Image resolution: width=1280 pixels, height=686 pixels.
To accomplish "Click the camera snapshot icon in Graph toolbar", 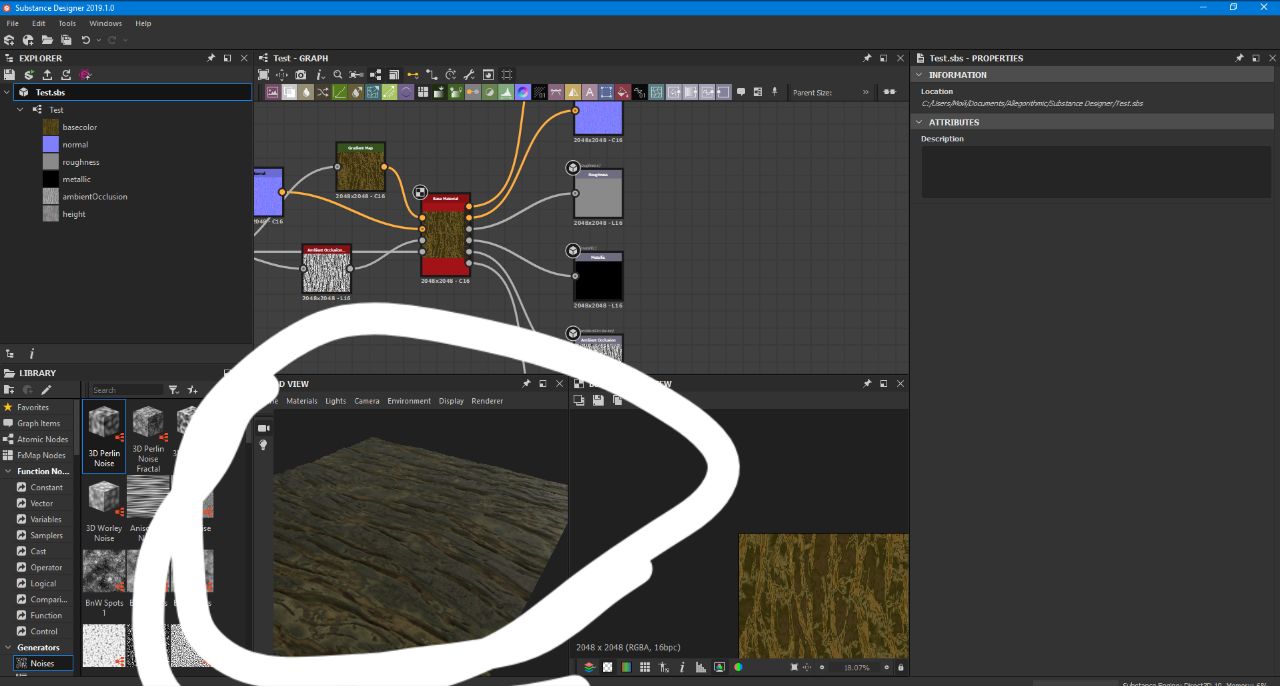I will pos(301,75).
